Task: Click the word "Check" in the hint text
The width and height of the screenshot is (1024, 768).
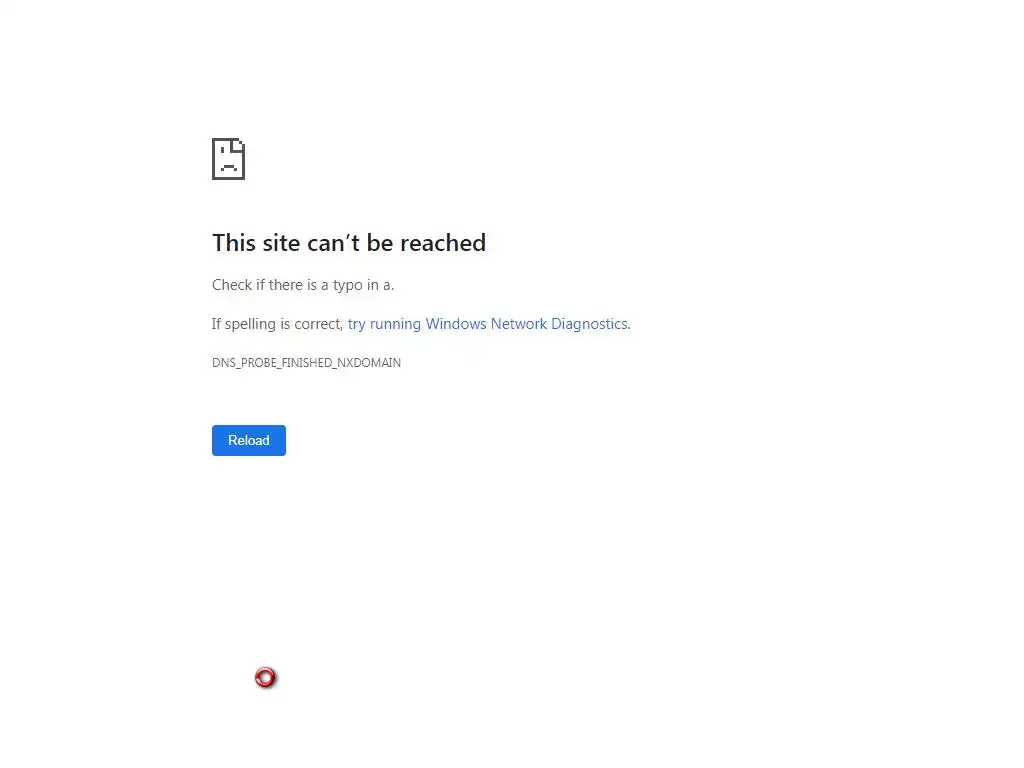Action: tap(232, 285)
